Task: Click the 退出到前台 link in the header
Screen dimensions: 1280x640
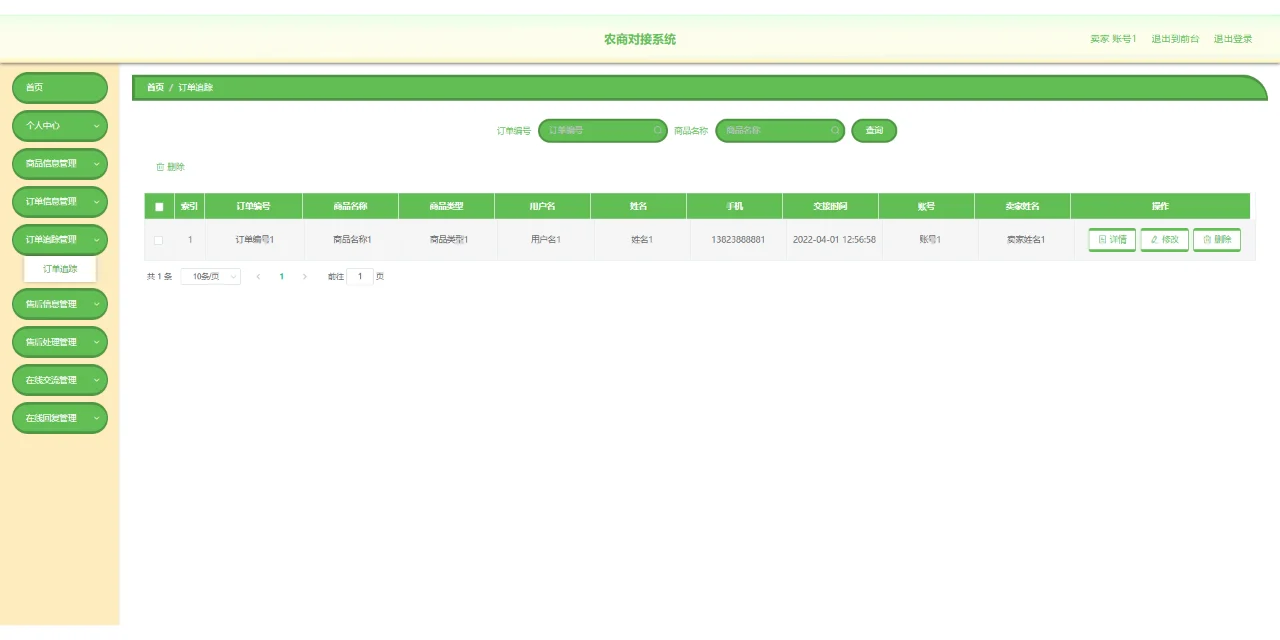Action: pyautogui.click(x=1176, y=38)
